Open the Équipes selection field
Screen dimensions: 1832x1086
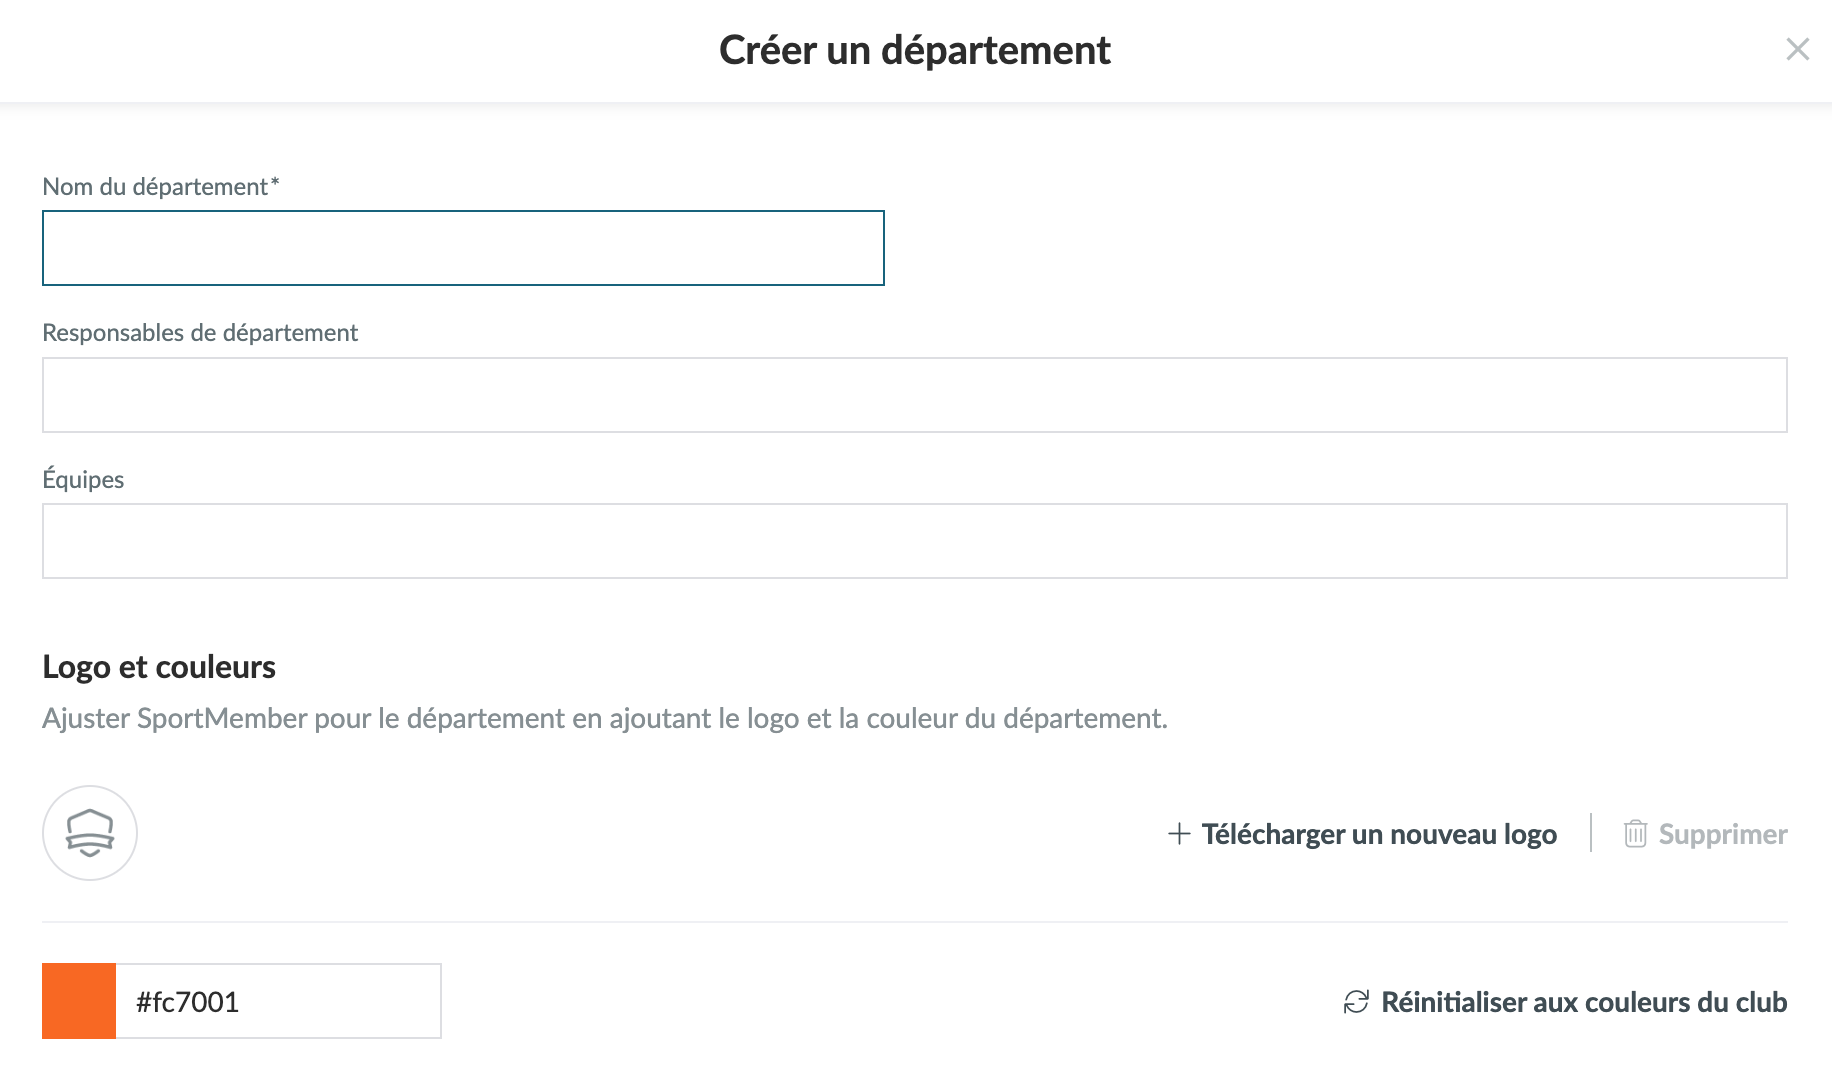point(914,541)
